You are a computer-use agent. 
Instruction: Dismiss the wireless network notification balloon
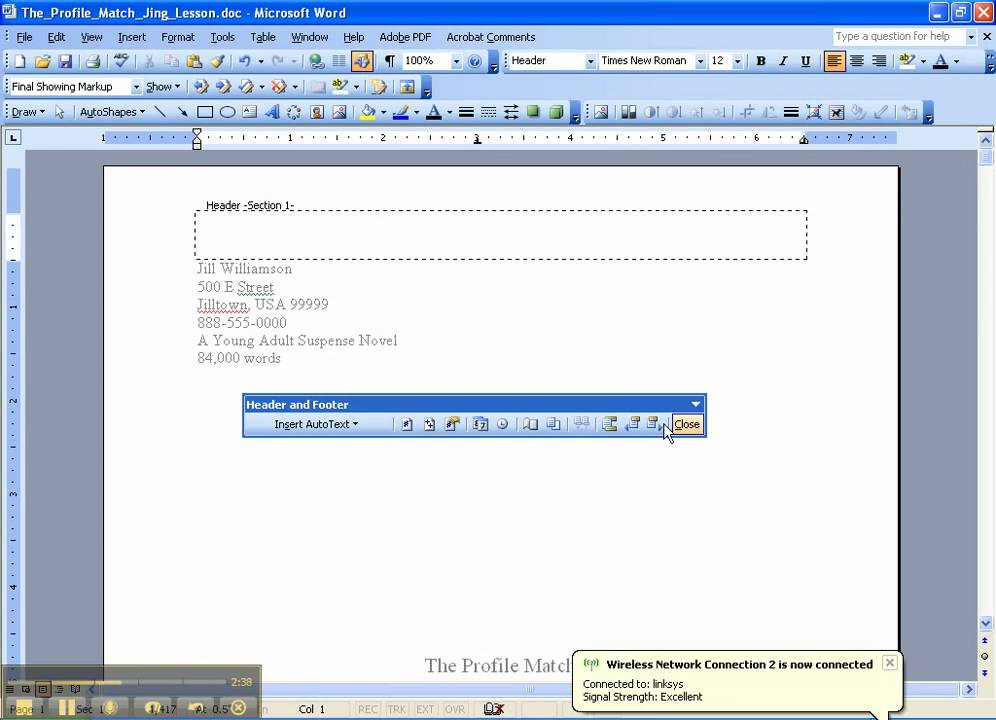890,663
